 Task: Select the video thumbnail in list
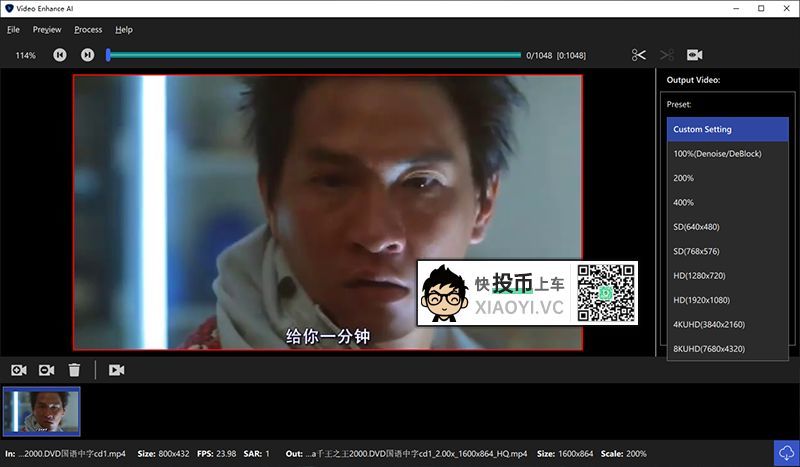click(x=42, y=411)
